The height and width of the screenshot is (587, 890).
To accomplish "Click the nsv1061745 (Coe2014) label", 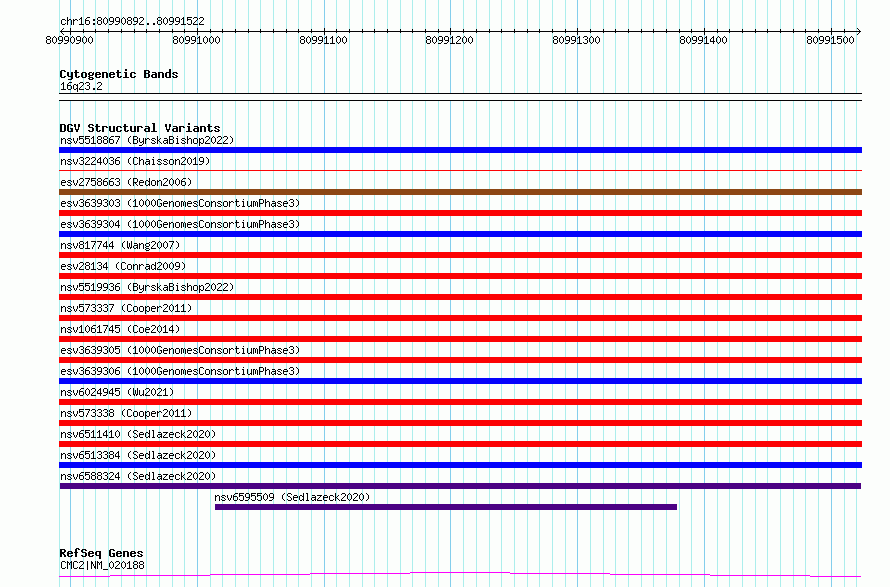I will click(120, 329).
